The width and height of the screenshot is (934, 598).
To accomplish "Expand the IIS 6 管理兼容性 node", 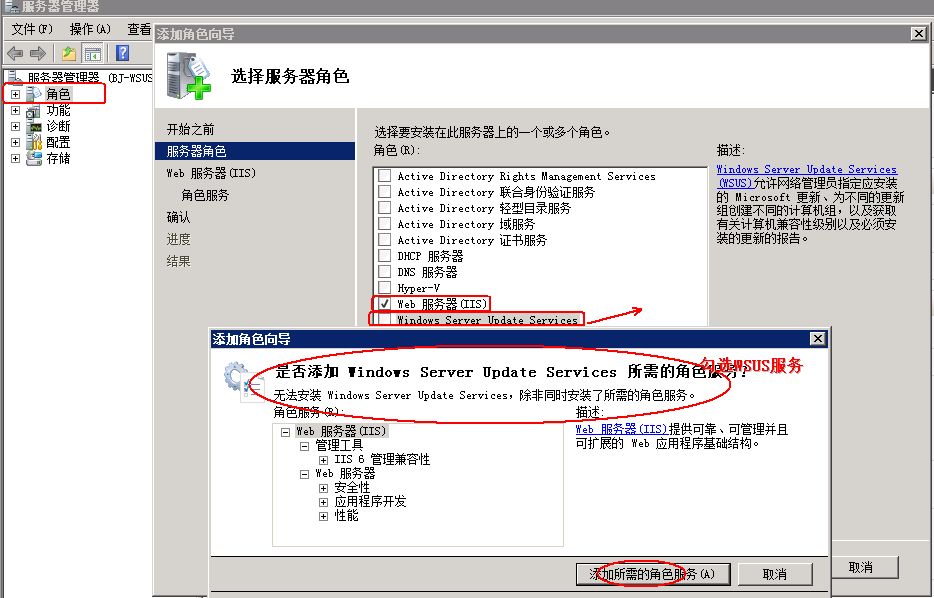I will [323, 460].
